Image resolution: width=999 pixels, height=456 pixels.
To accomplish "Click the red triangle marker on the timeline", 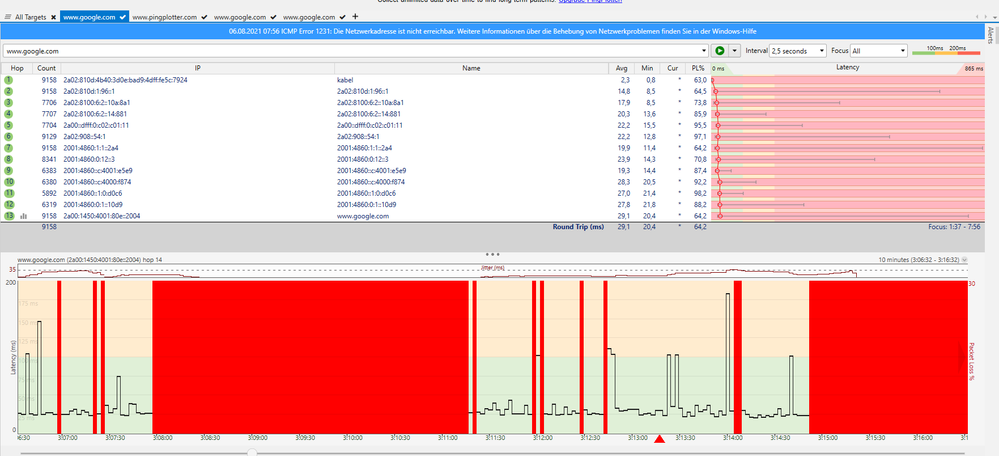I will 659,439.
